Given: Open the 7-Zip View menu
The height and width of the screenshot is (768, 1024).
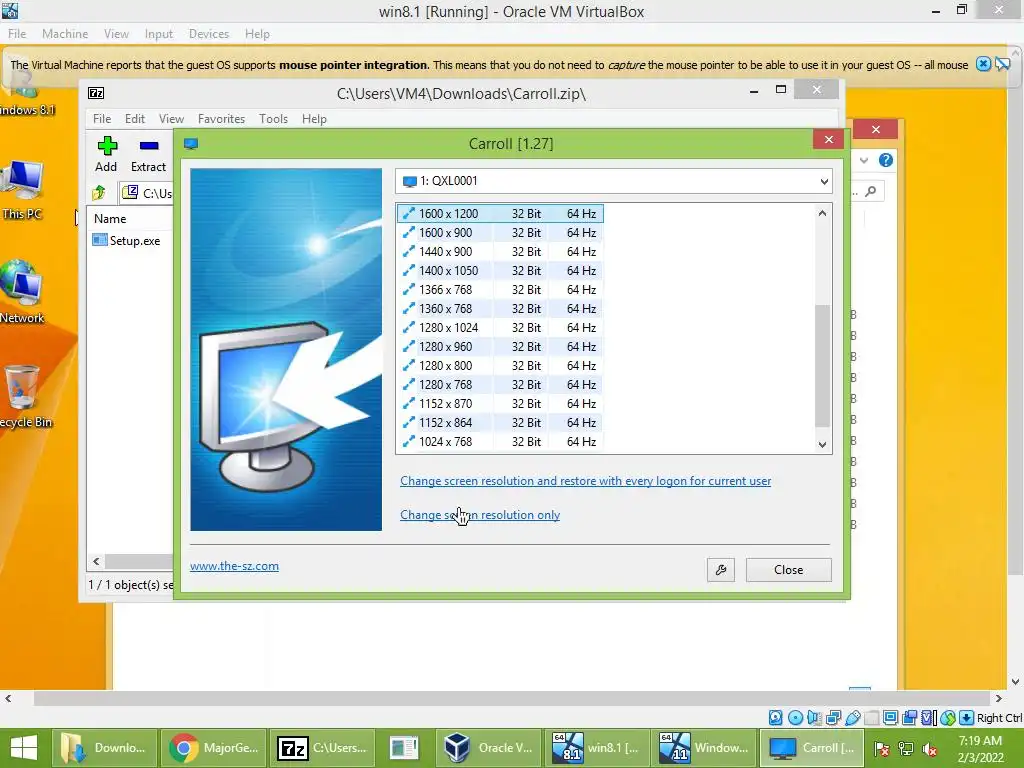Looking at the screenshot, I should click(x=171, y=119).
